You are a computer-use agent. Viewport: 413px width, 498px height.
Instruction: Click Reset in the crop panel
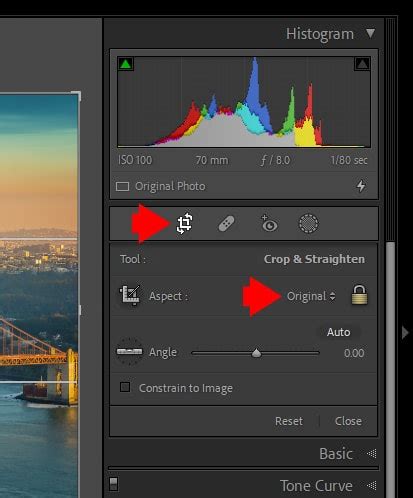click(x=289, y=421)
